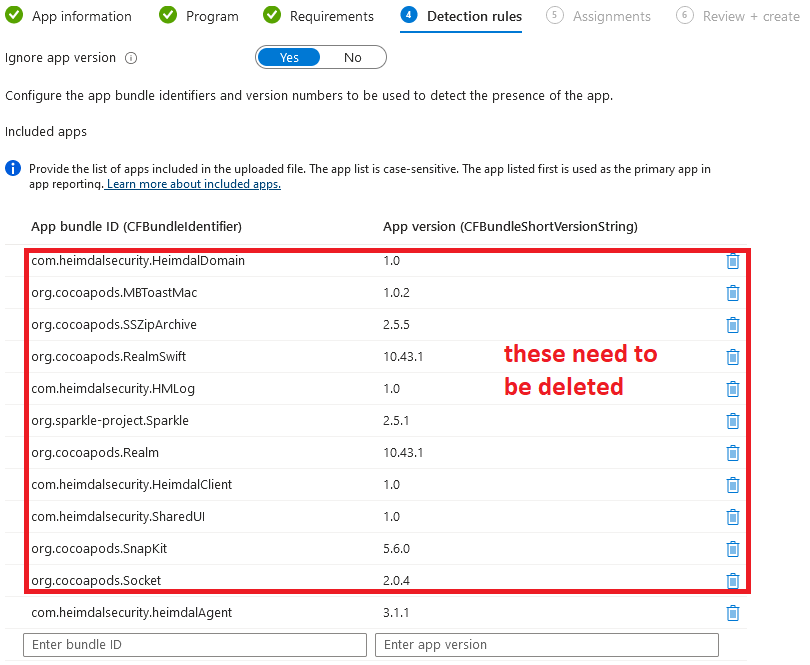This screenshot has height=665, width=810.
Task: Set Ignore app version to No
Action: (353, 57)
